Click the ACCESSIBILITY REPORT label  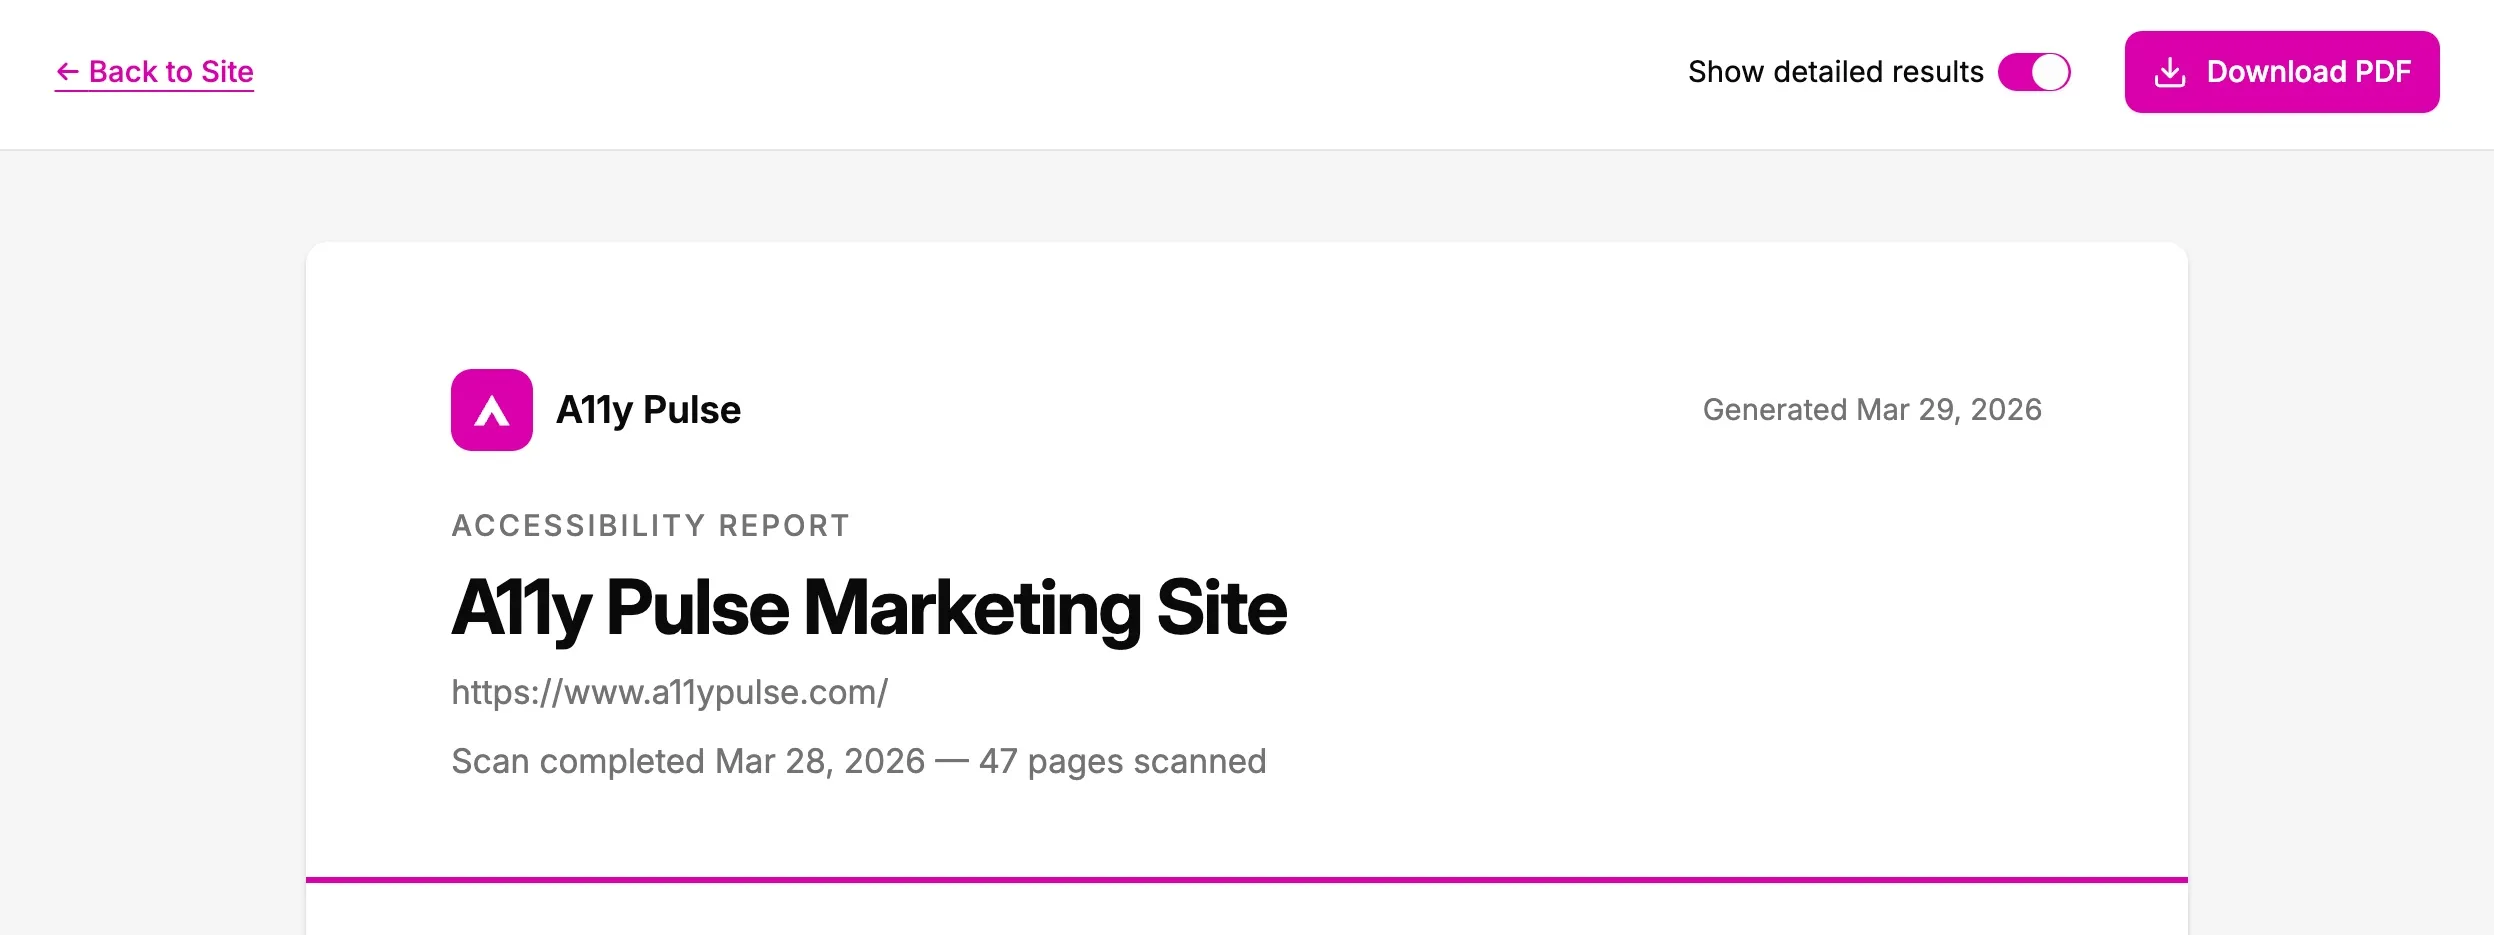pyautogui.click(x=650, y=525)
